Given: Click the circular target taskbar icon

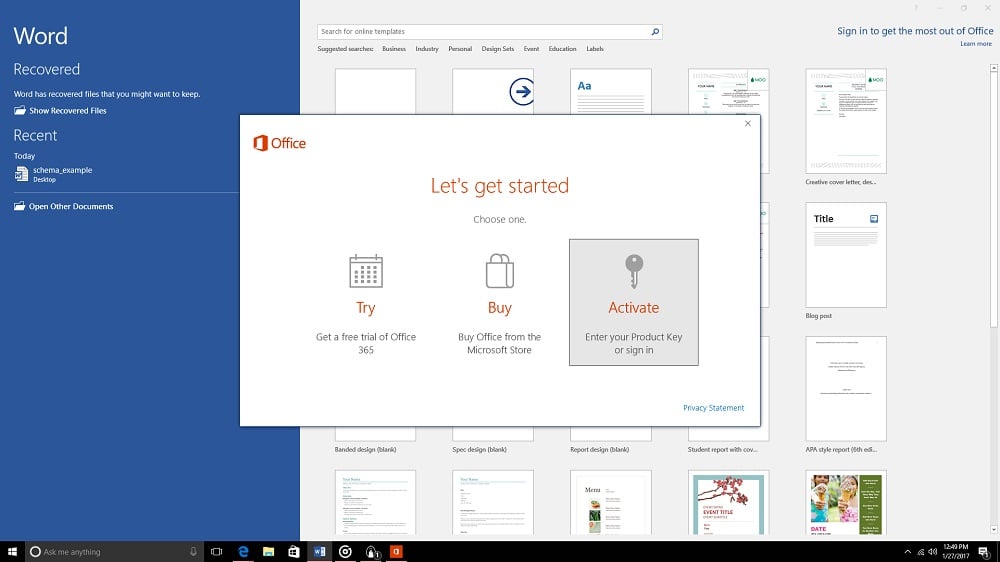Looking at the screenshot, I should 345,552.
